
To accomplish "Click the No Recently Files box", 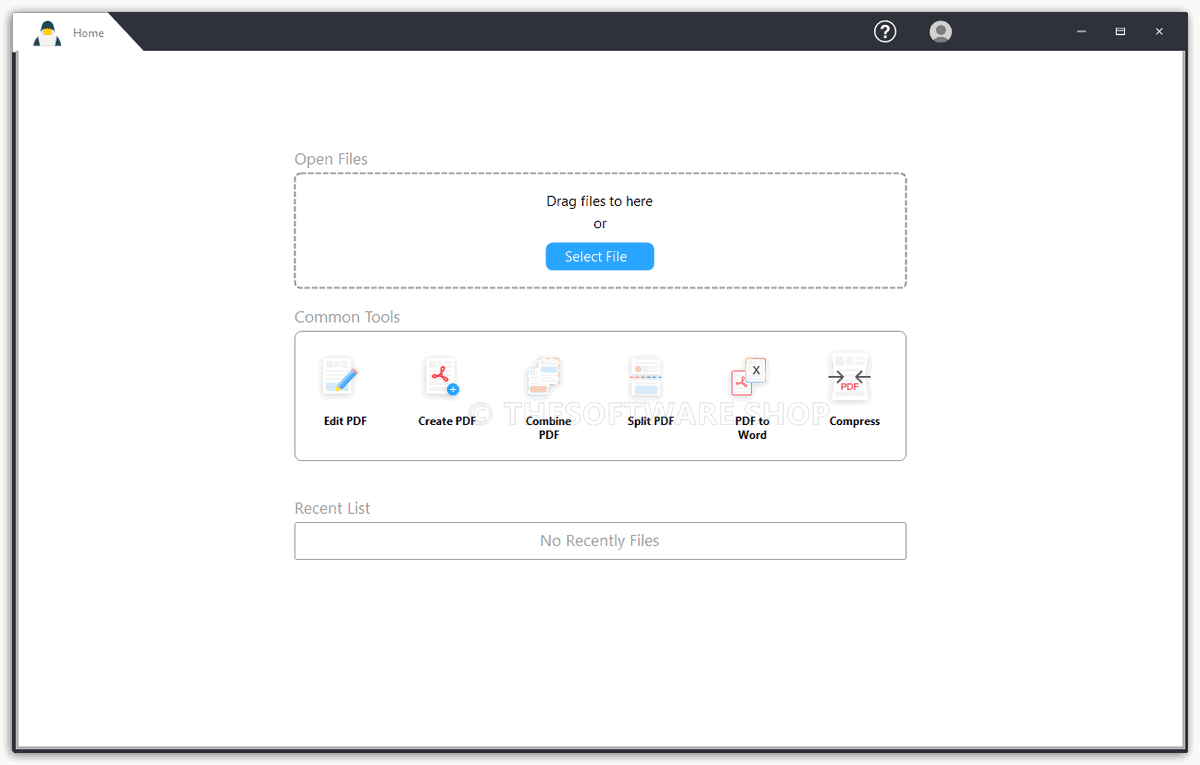I will [600, 541].
